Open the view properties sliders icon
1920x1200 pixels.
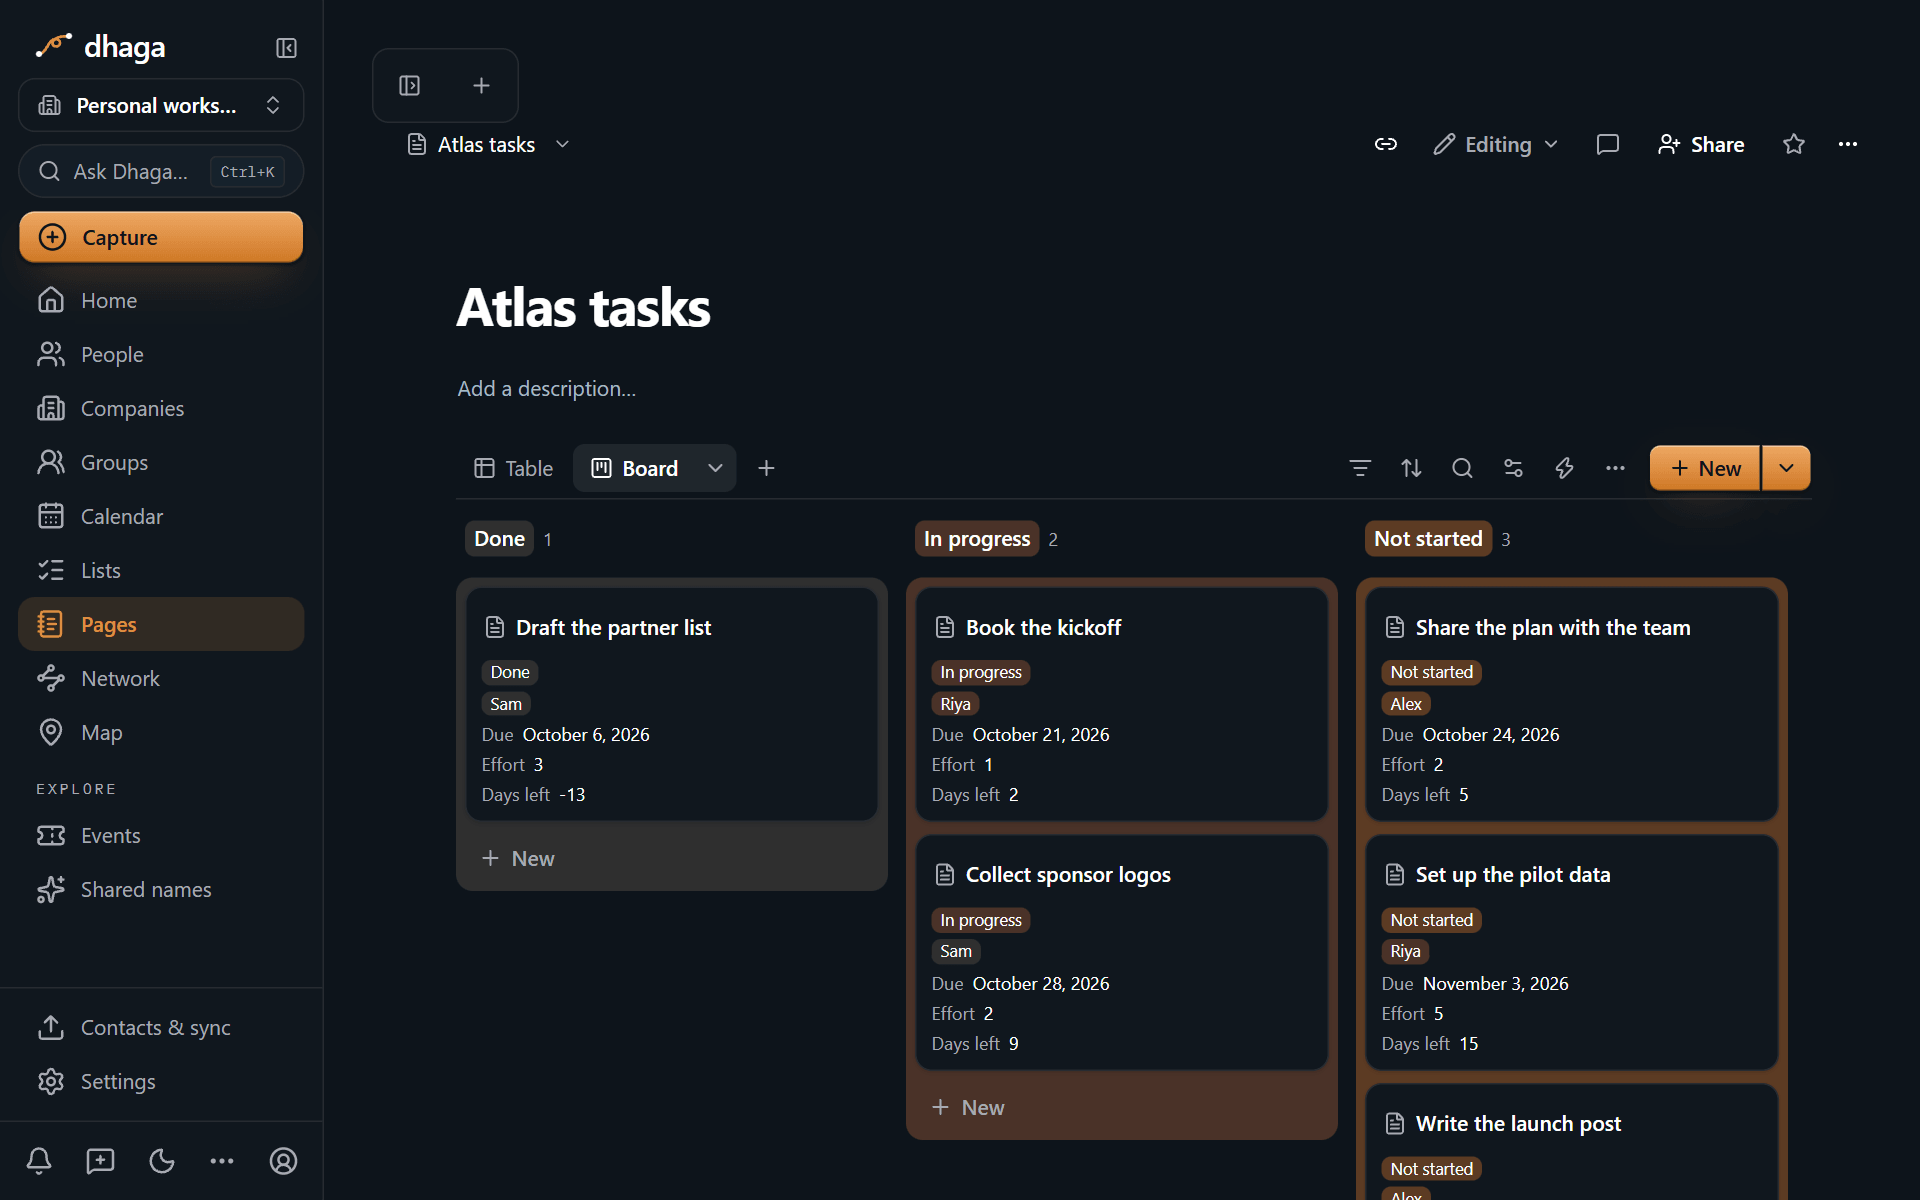[x=1513, y=468]
